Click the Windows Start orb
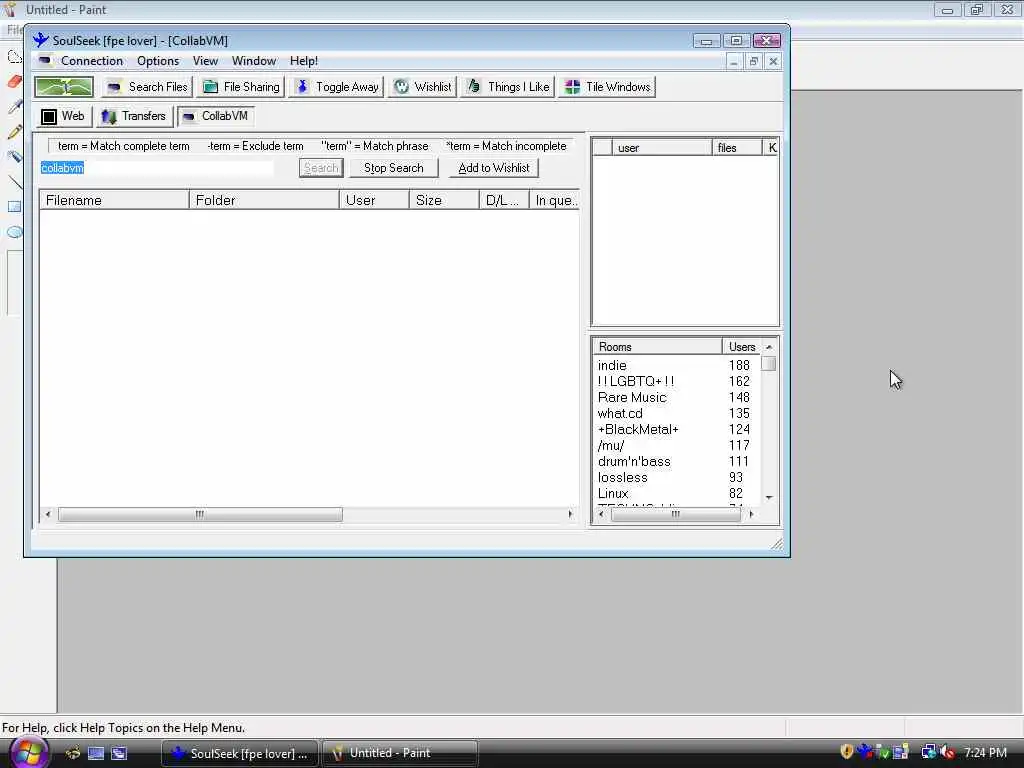 [28, 752]
